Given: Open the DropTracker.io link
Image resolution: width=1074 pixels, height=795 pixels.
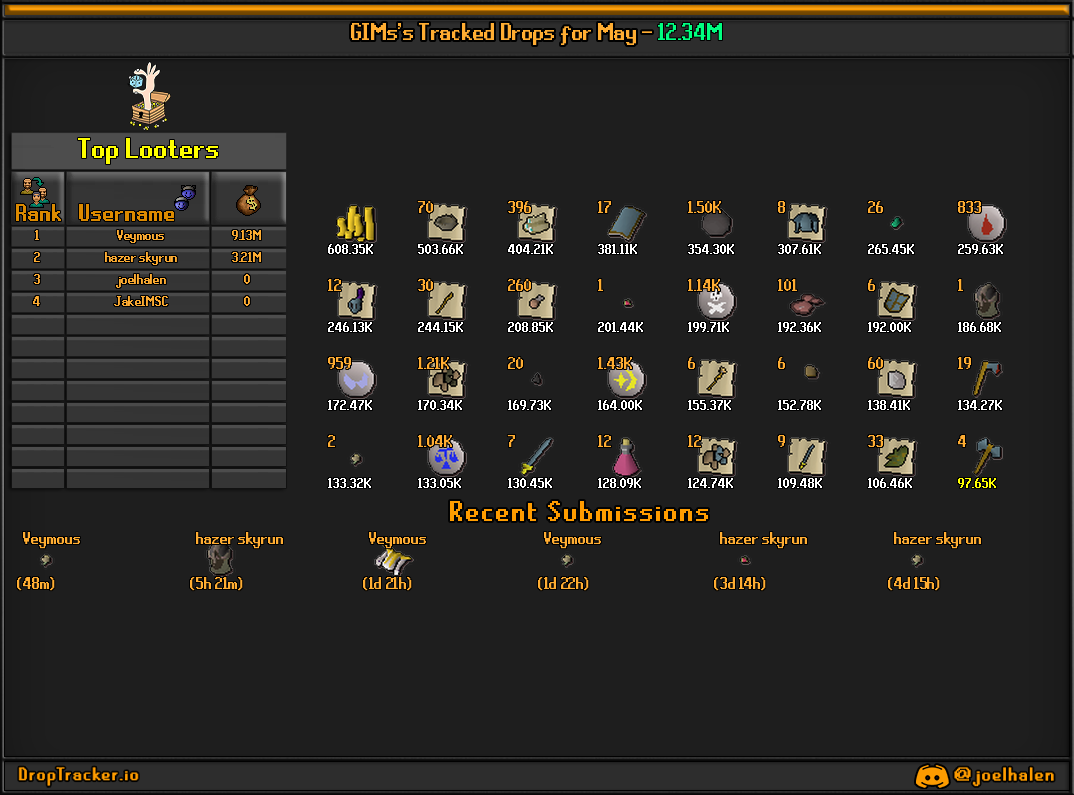Looking at the screenshot, I should pyautogui.click(x=78, y=775).
